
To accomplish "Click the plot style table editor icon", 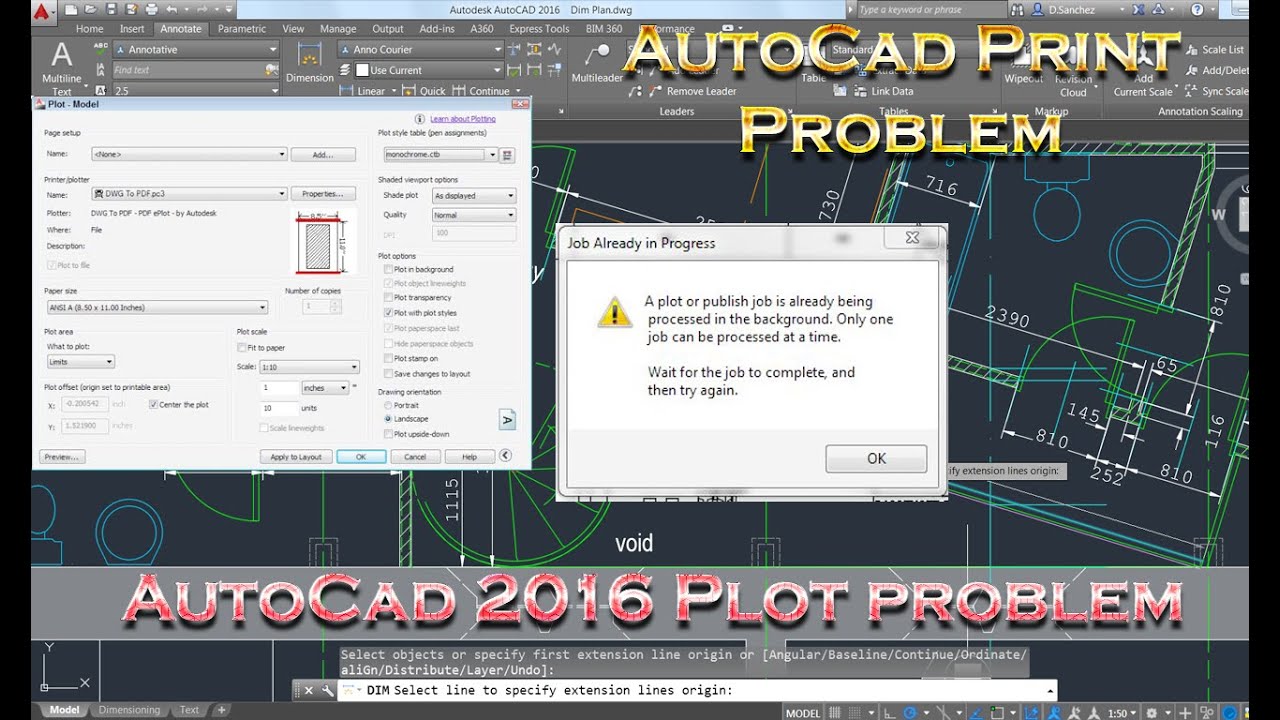I will (507, 155).
